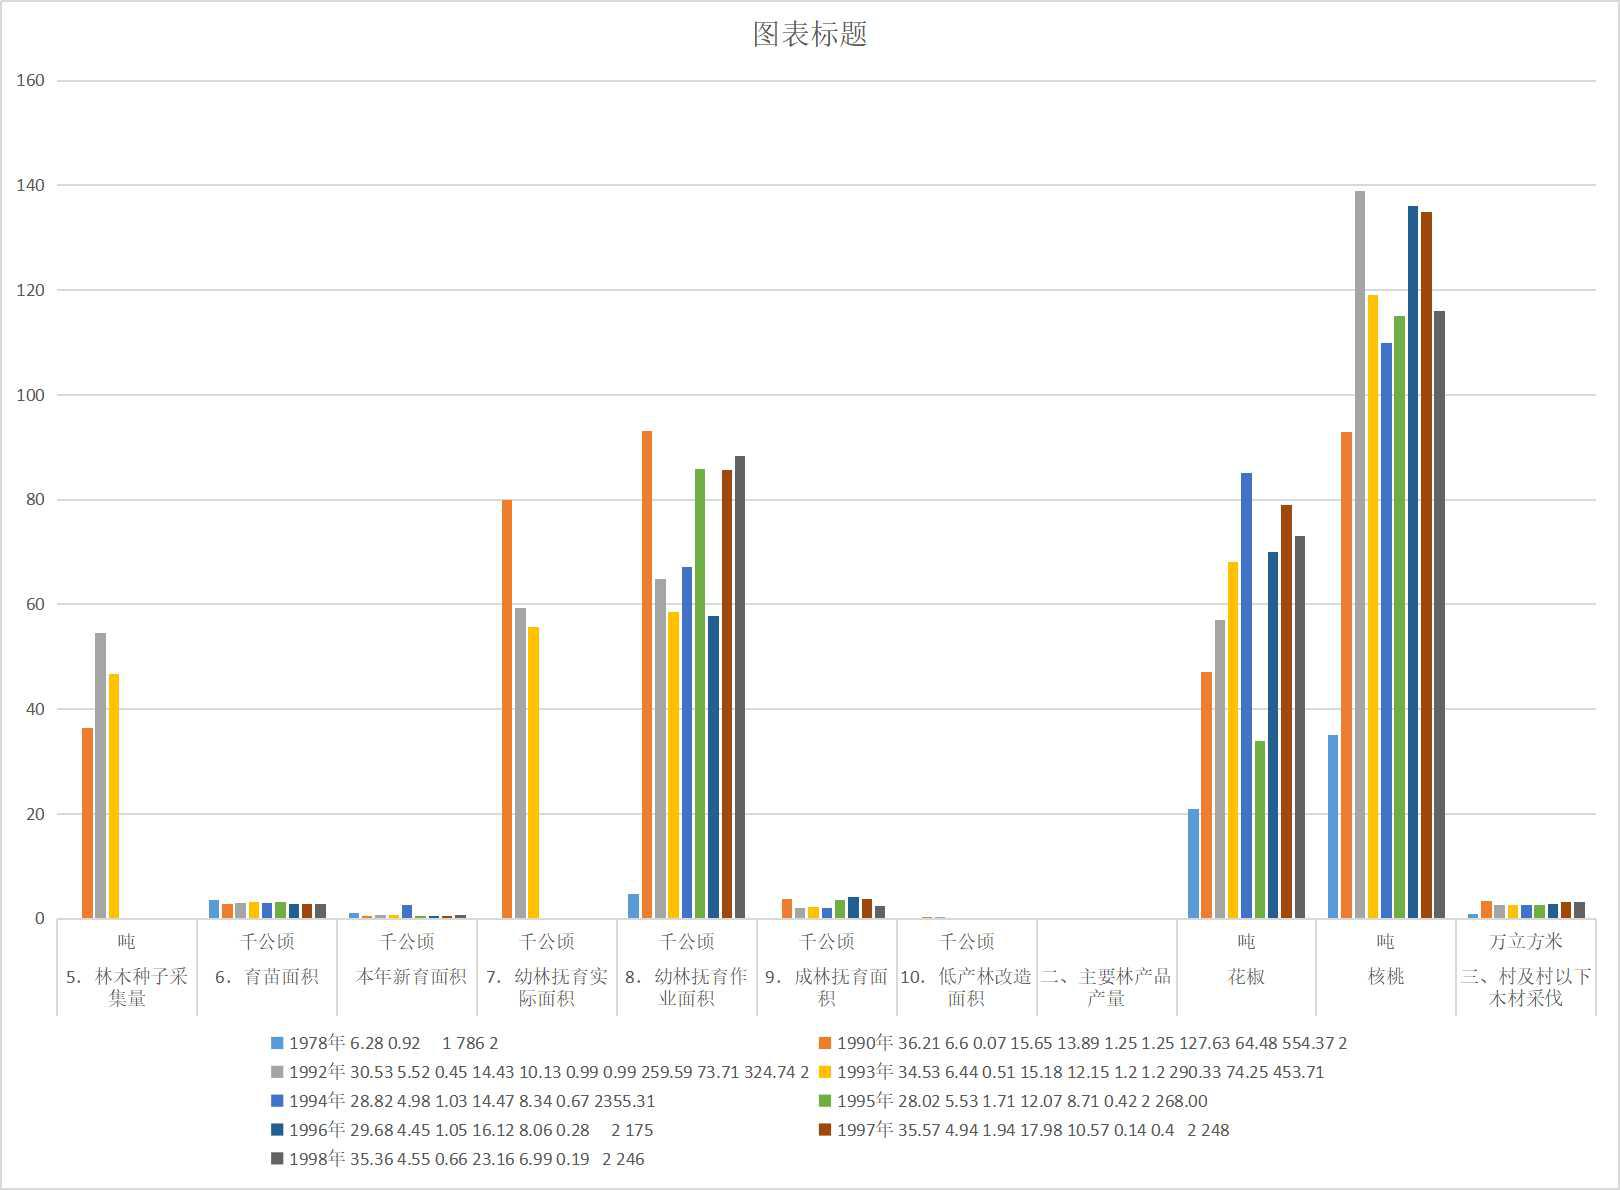Select legend entry text starting 1993年 34.53
This screenshot has height=1190, width=1620.
click(1080, 1072)
